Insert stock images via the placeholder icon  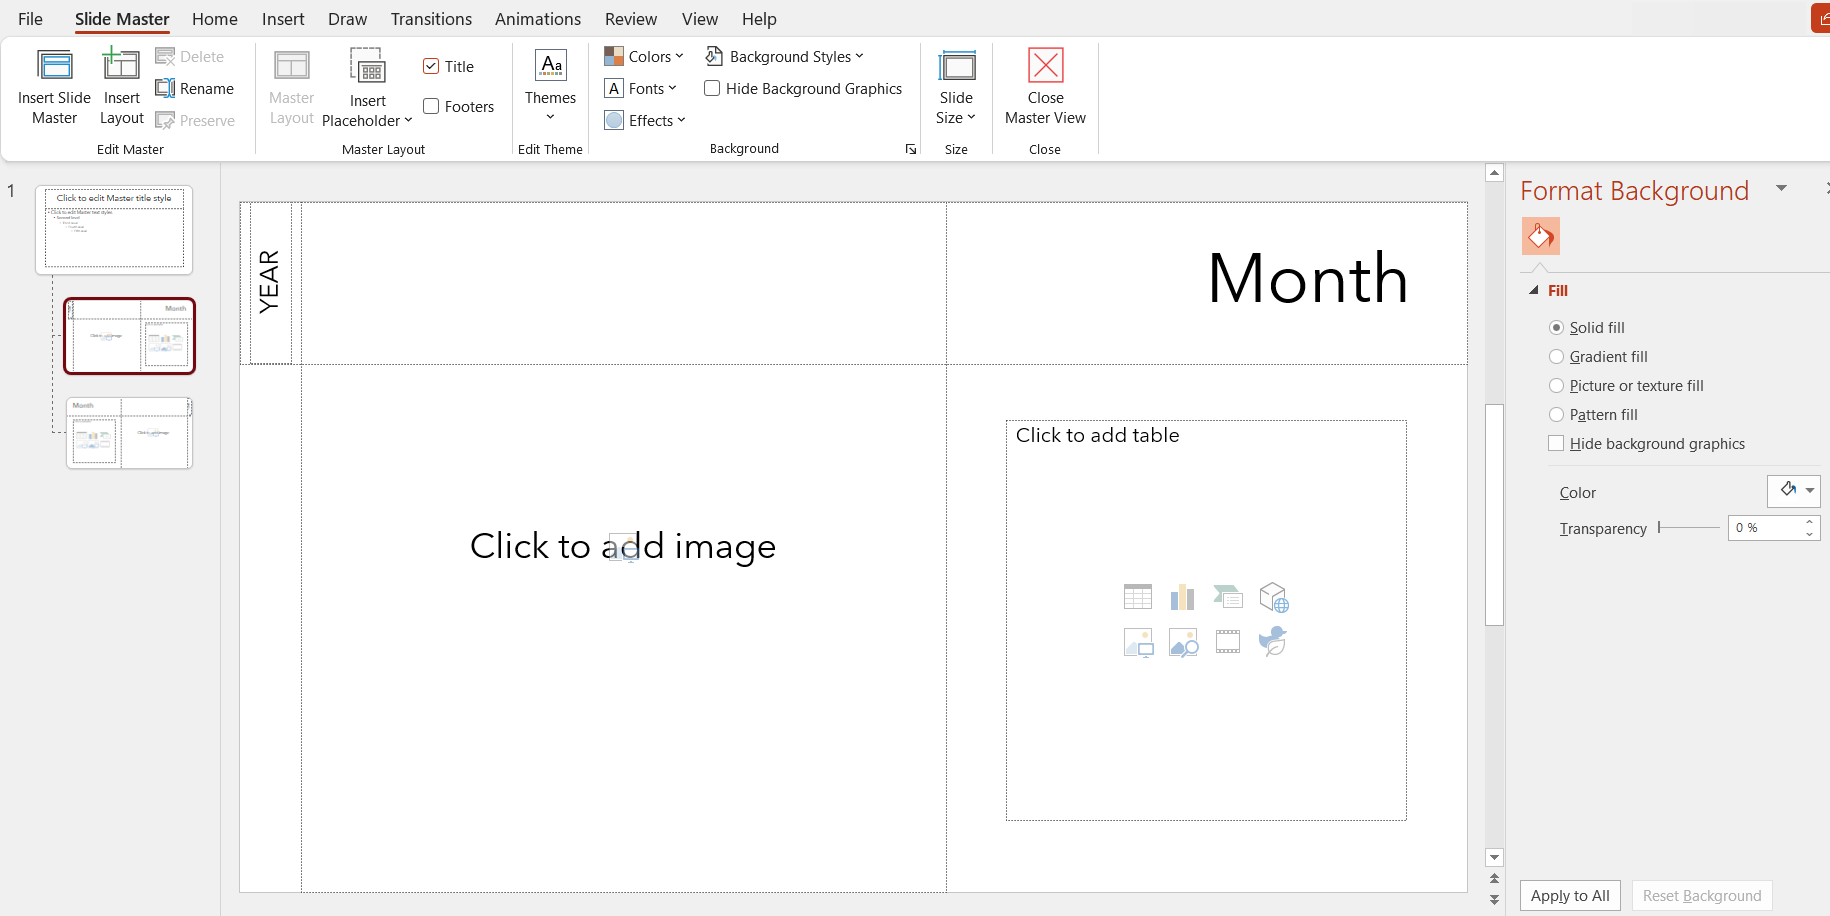click(1183, 641)
